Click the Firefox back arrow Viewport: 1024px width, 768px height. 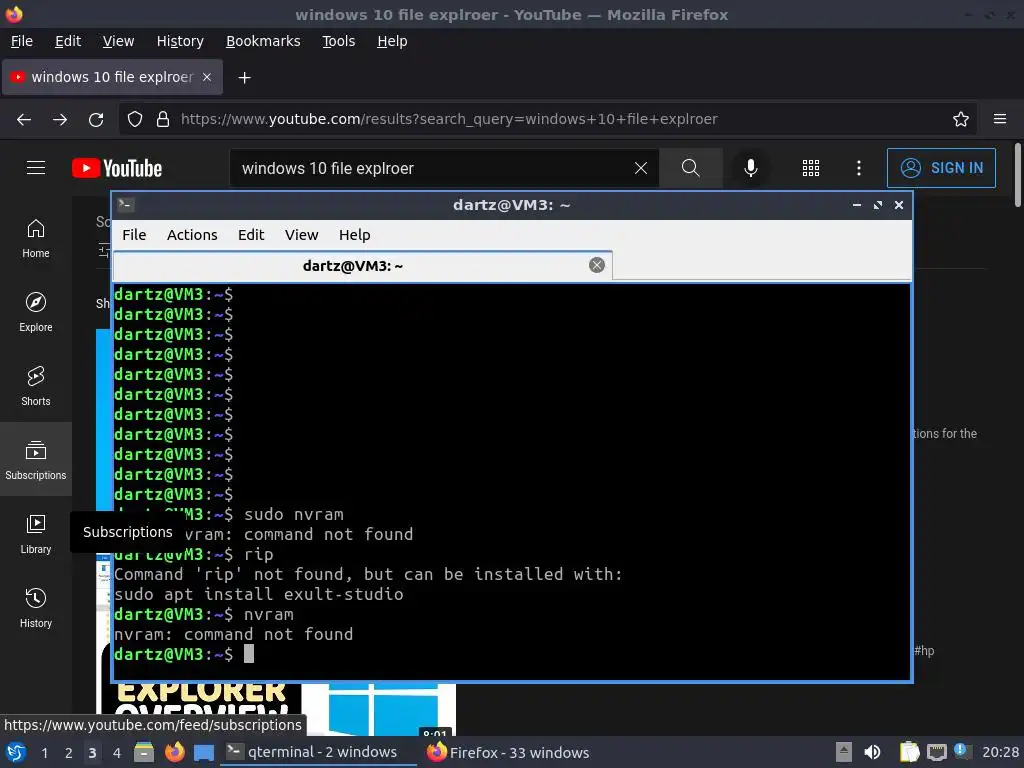click(x=24, y=120)
